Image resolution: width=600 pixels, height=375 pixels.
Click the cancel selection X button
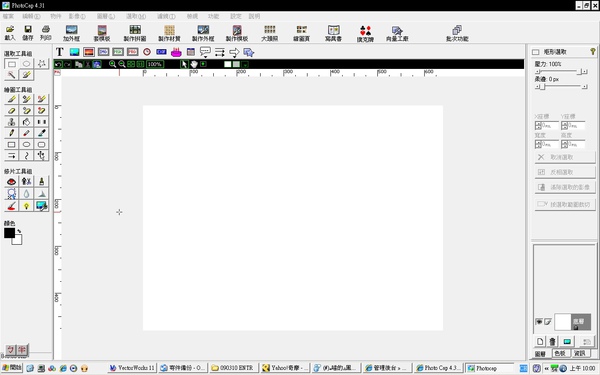tap(565, 157)
